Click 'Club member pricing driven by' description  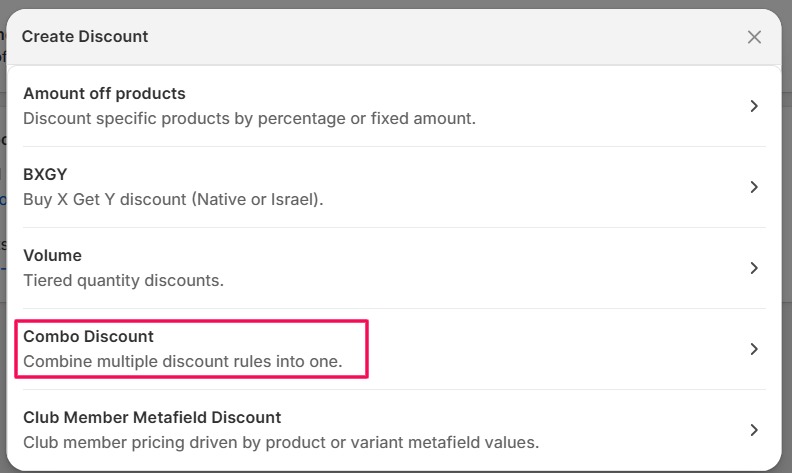pos(280,442)
